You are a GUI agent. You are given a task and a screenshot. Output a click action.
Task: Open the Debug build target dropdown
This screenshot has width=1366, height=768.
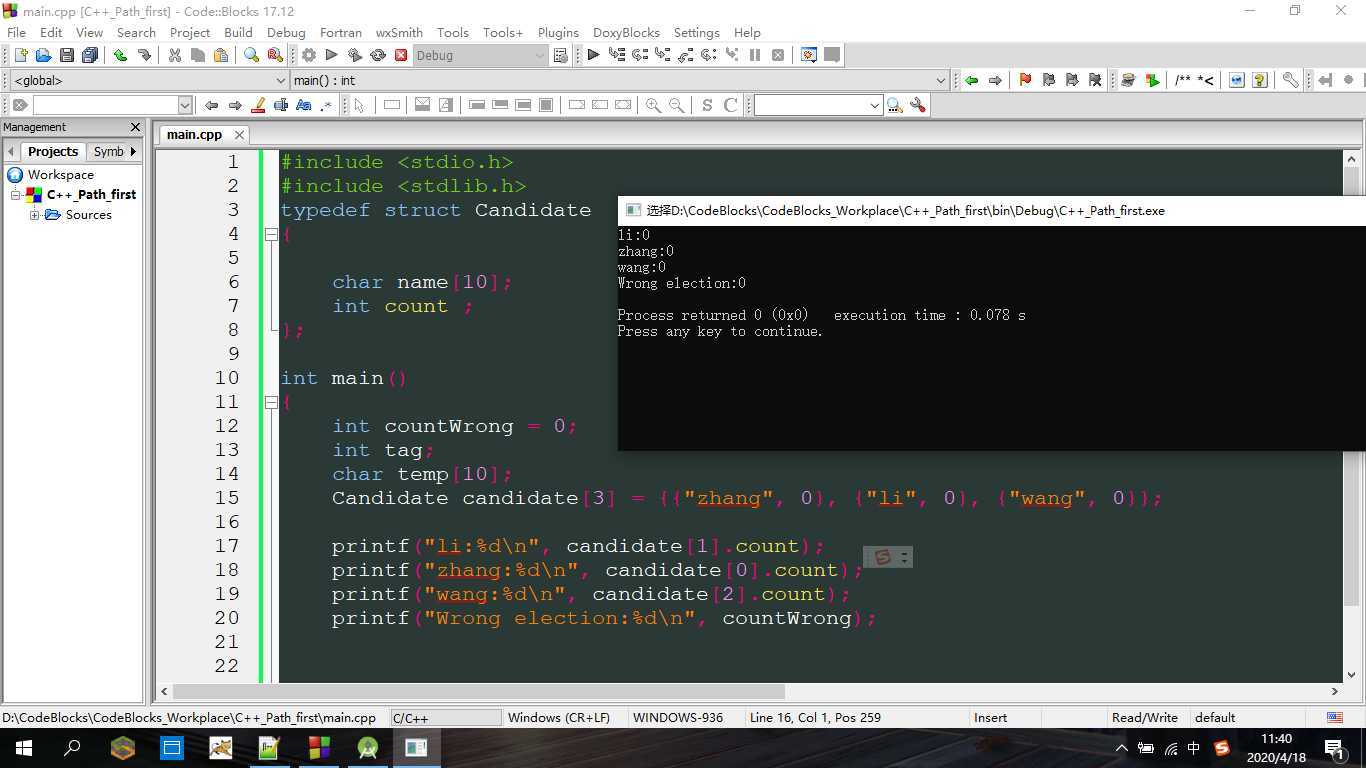coord(539,55)
